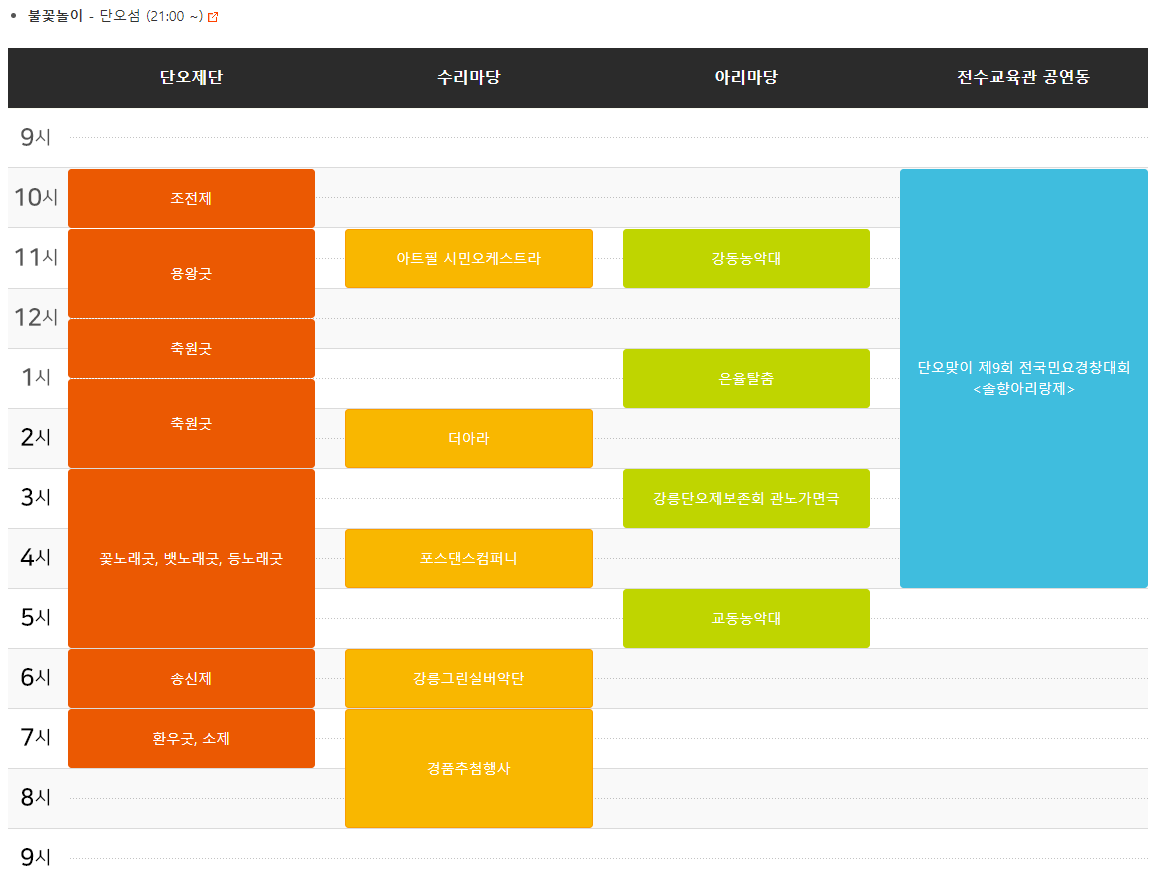Screen dimensions: 1157x883
Task: Click the 12시 time label
Action: point(35,317)
